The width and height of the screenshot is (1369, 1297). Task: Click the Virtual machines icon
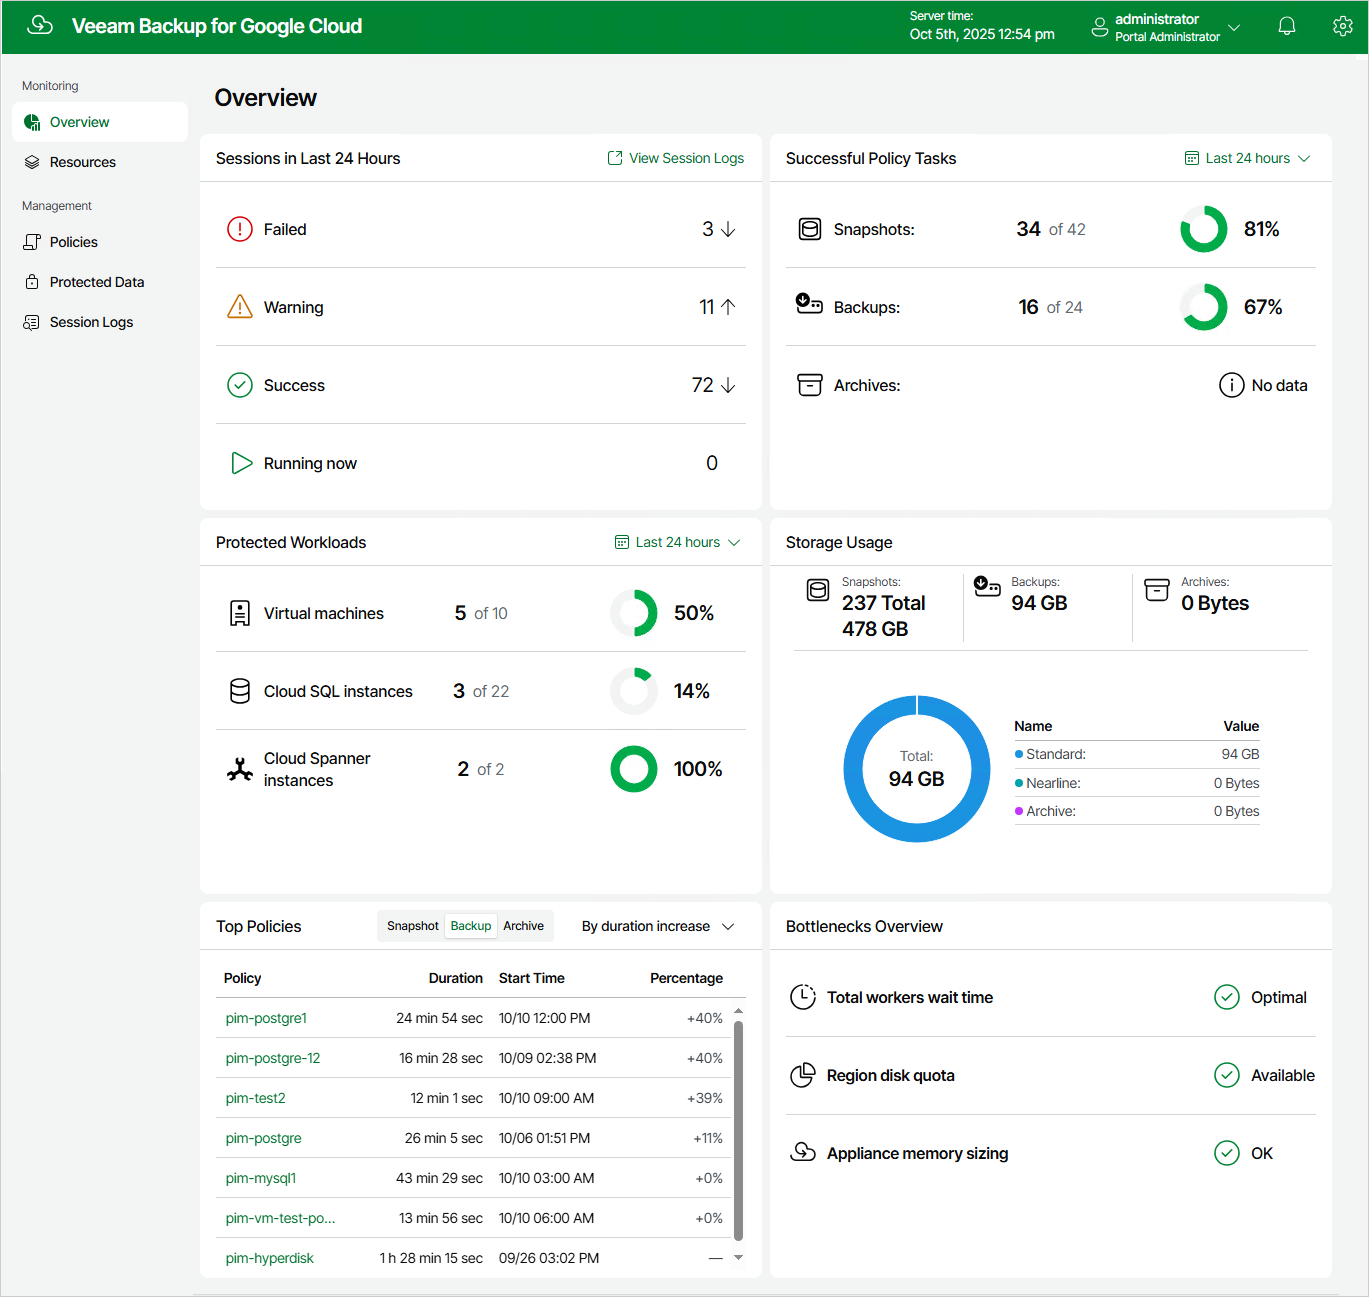(240, 613)
